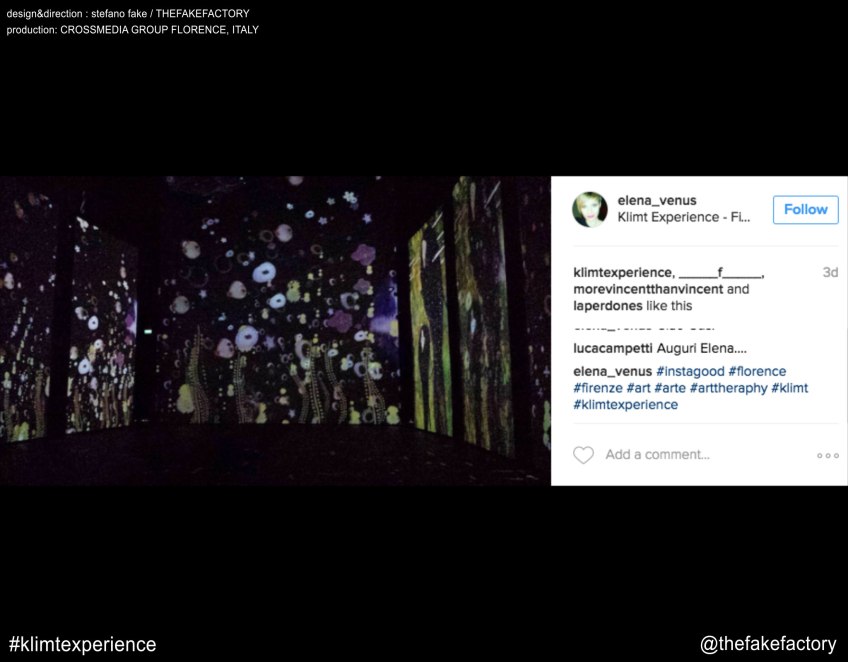Screen dimensions: 848x662
Task: Open the three-dot more options menu
Action: click(827, 456)
